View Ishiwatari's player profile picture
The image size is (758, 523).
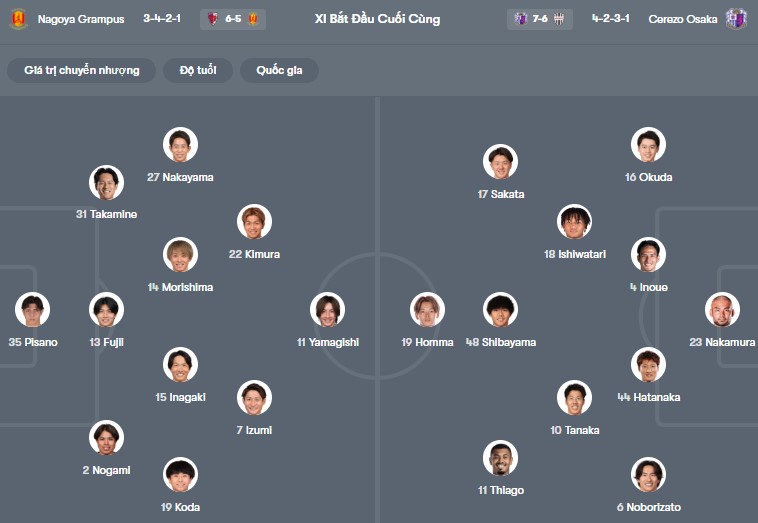pyautogui.click(x=574, y=222)
